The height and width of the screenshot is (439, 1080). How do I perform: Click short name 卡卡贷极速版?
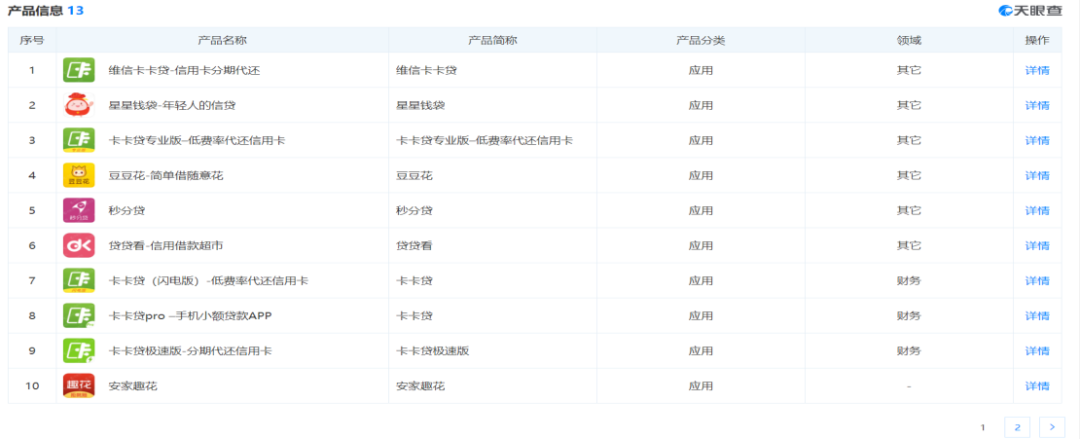[x=433, y=351]
